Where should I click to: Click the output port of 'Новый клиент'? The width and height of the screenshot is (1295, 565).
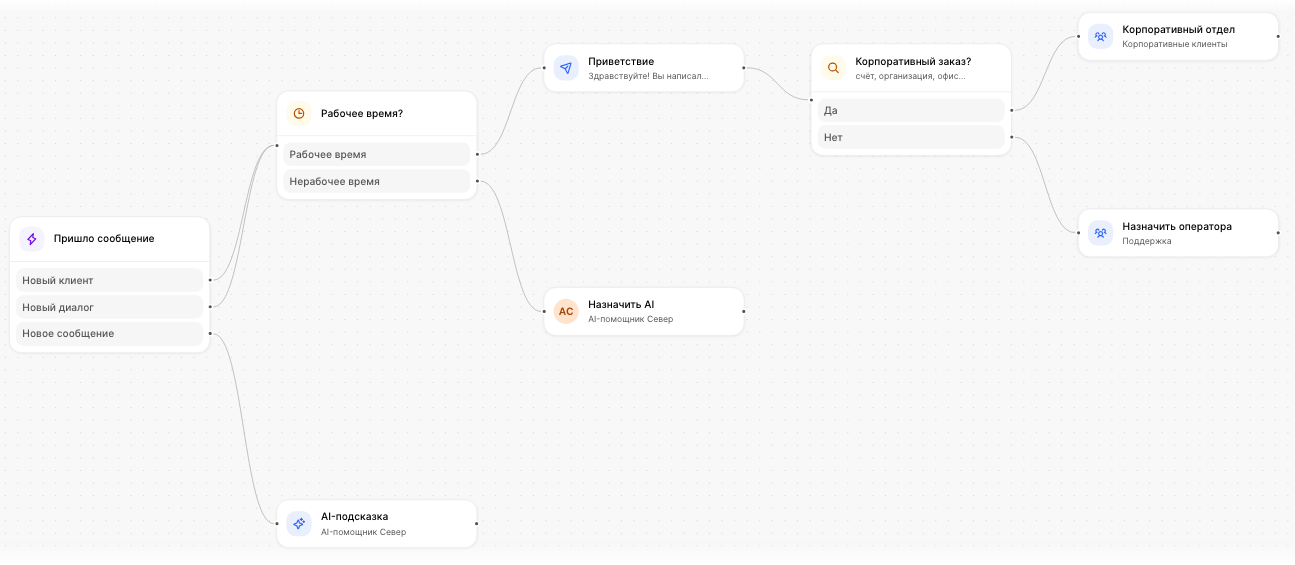pyautogui.click(x=210, y=280)
